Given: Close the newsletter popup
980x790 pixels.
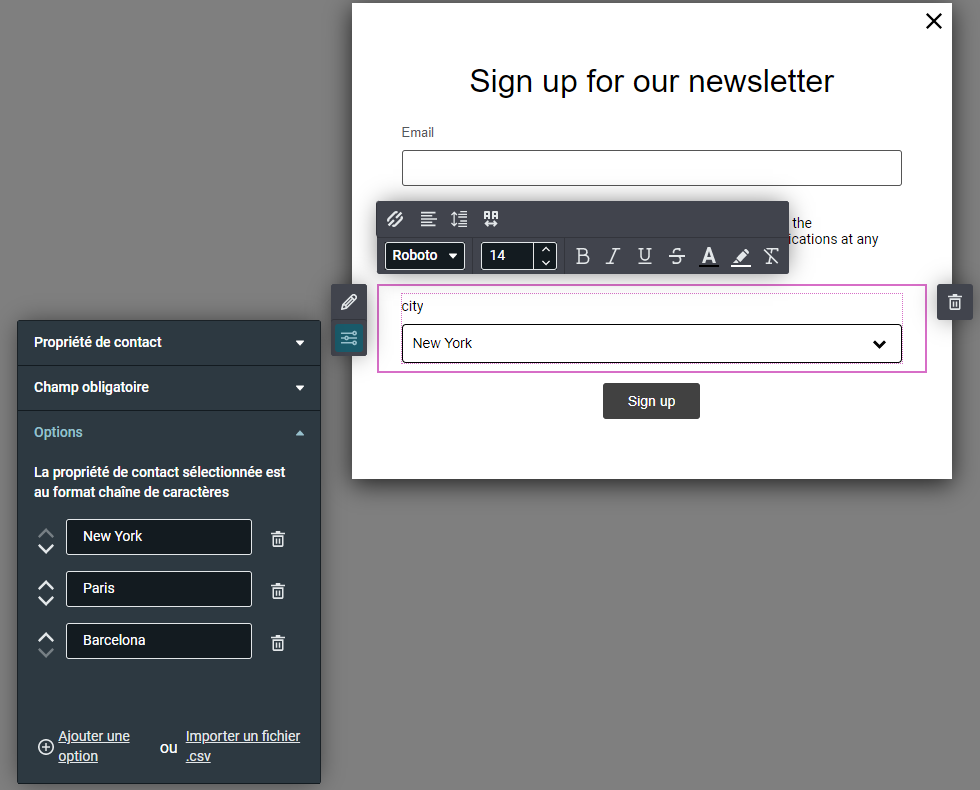Looking at the screenshot, I should coord(934,21).
